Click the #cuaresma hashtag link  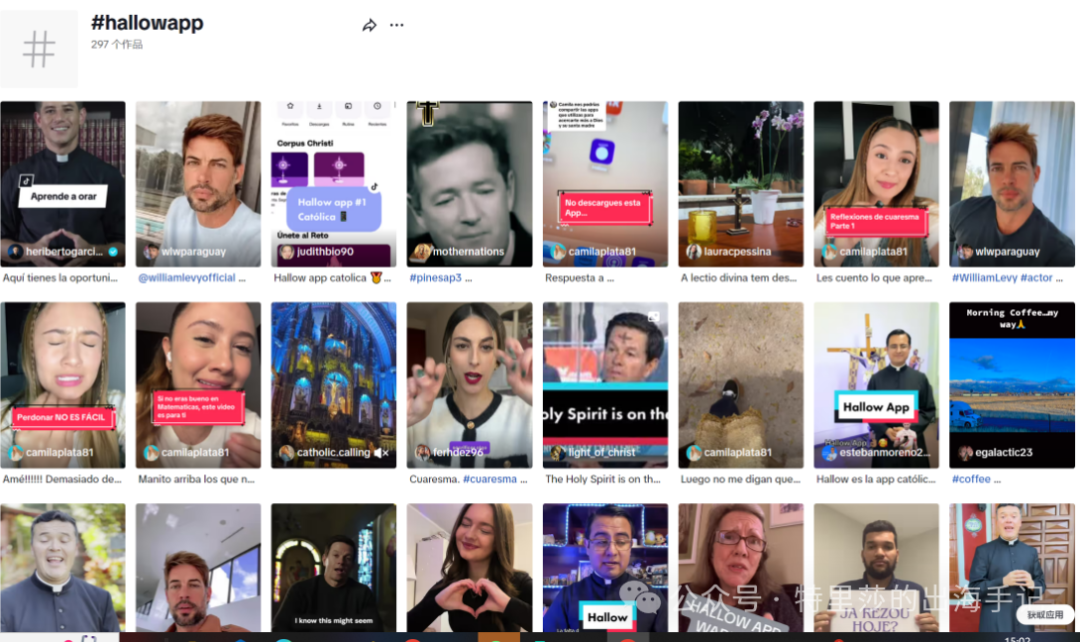point(490,479)
